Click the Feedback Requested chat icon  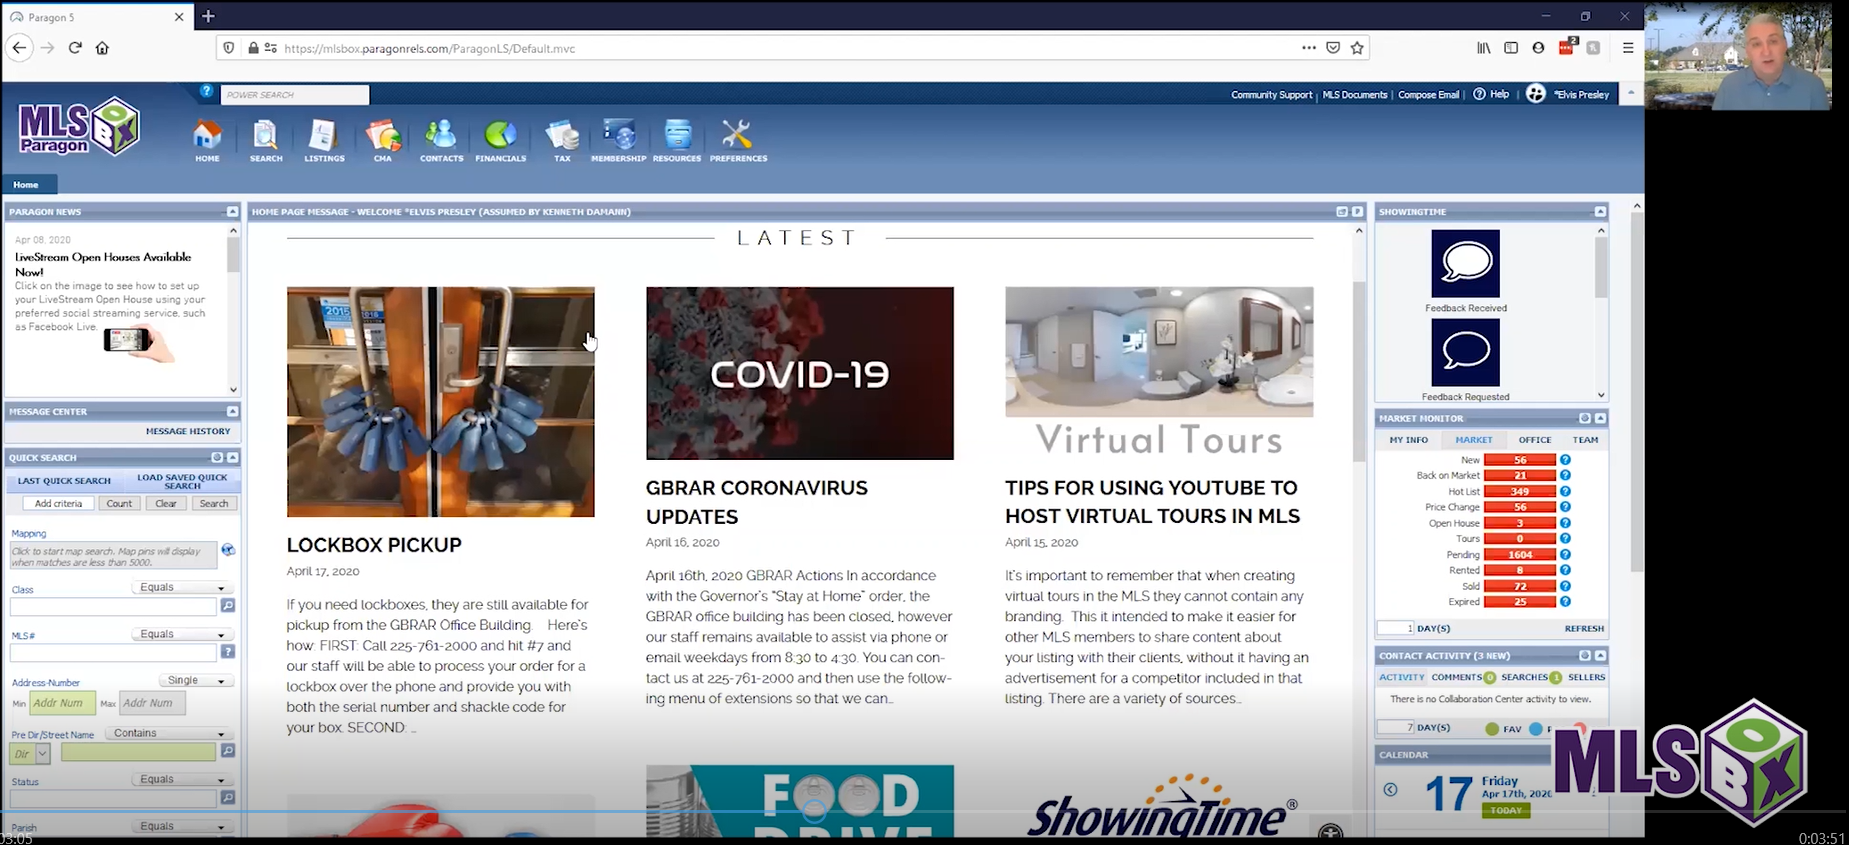[x=1465, y=352]
